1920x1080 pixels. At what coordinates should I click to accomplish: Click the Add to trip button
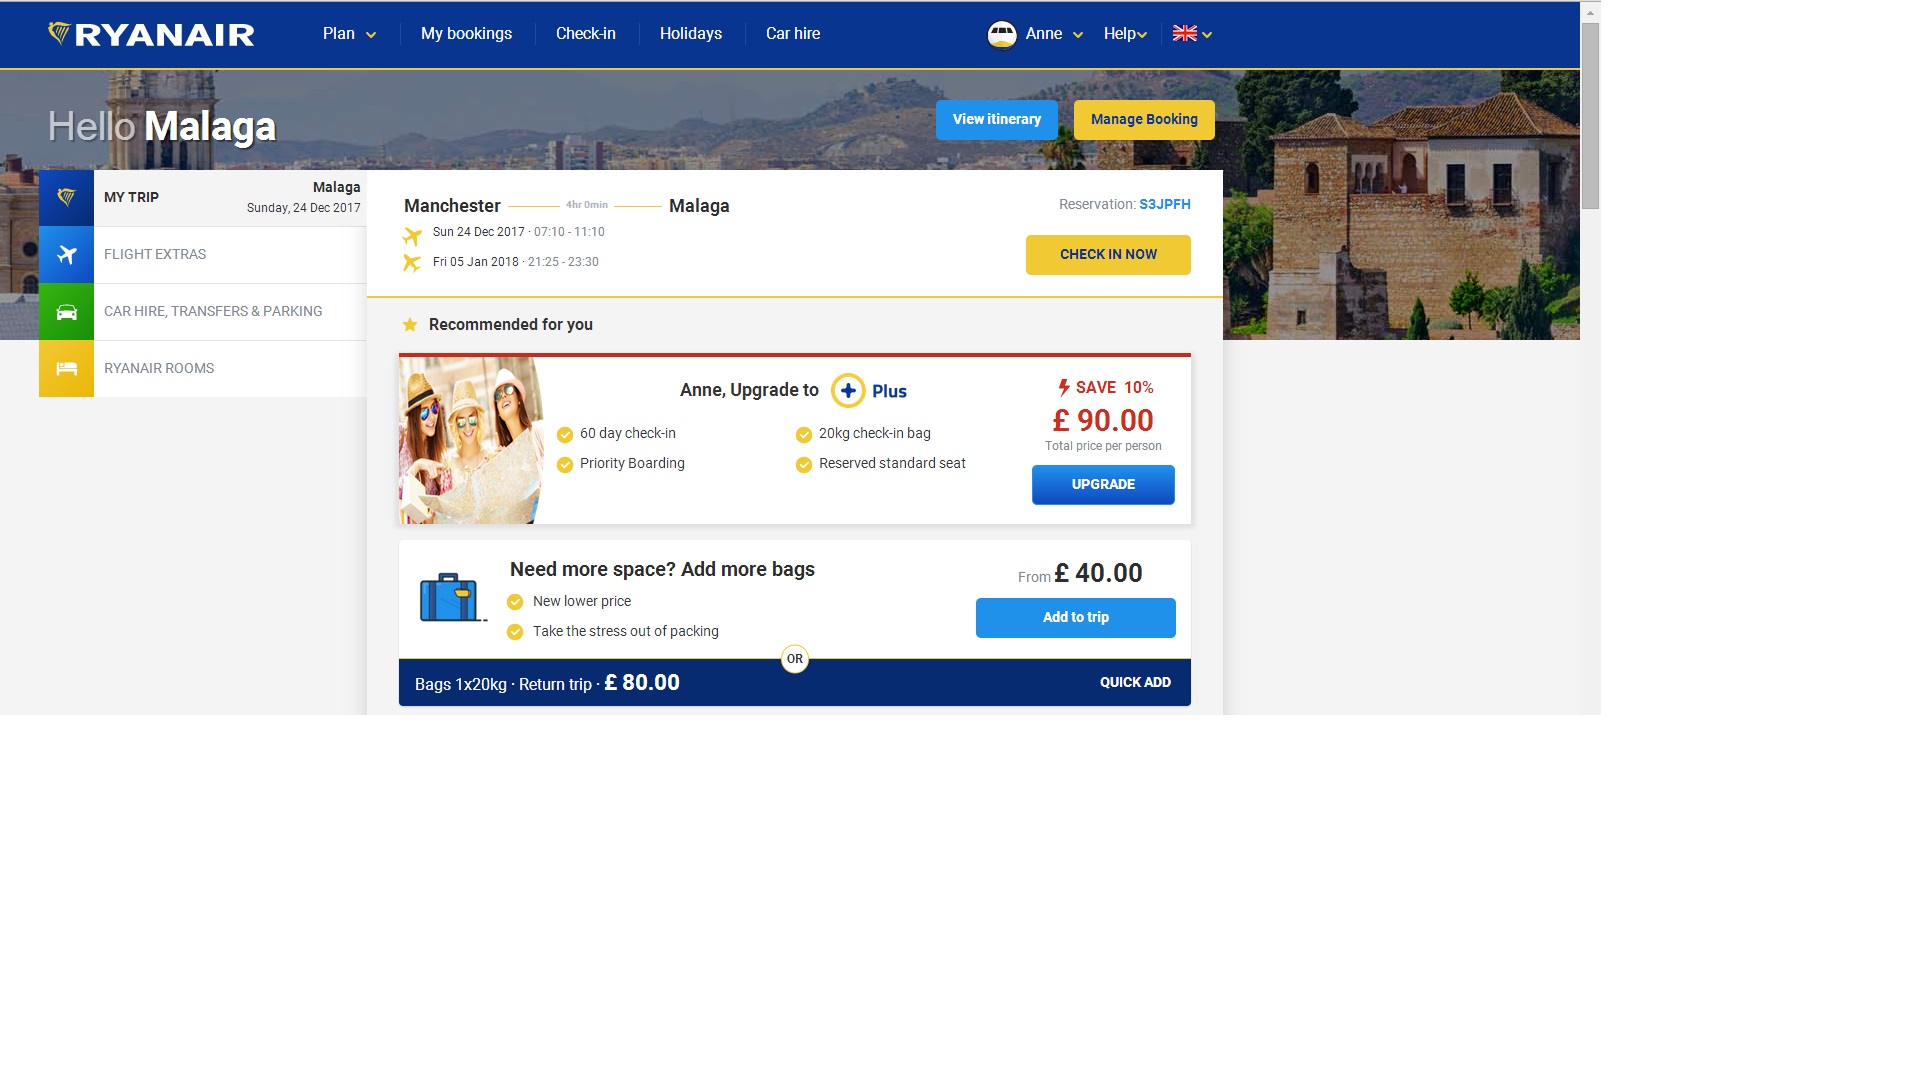pos(1076,618)
